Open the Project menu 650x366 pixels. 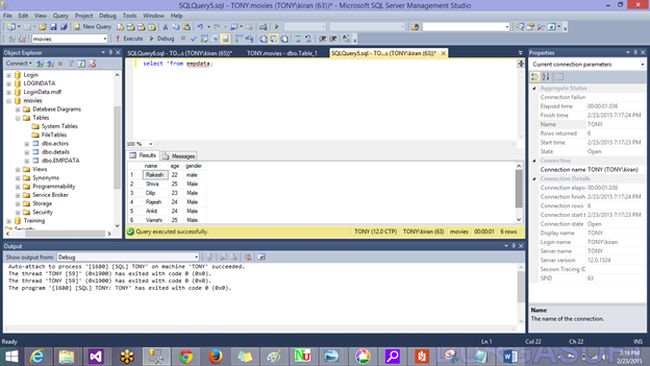(84, 15)
